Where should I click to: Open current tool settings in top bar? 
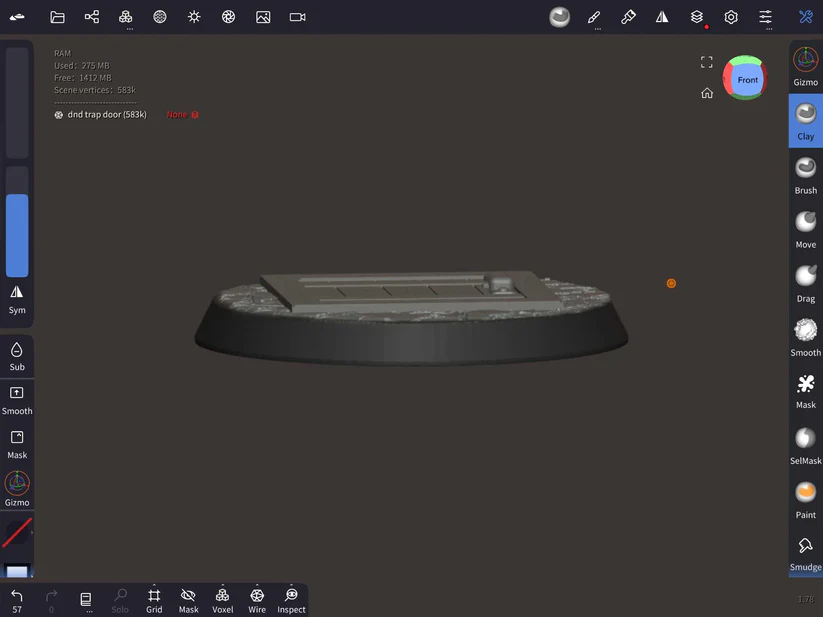pyautogui.click(x=560, y=17)
